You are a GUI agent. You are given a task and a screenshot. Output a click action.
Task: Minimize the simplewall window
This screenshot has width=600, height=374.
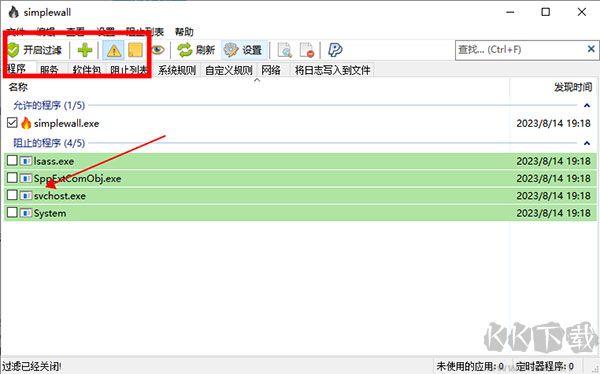510,12
